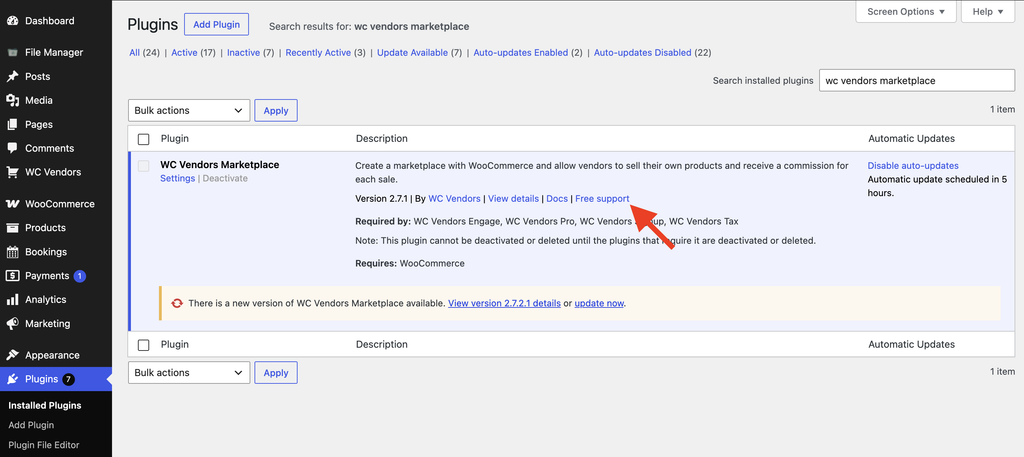Tick the select-all checkbox in table header
The height and width of the screenshot is (457, 1024).
coord(144,139)
